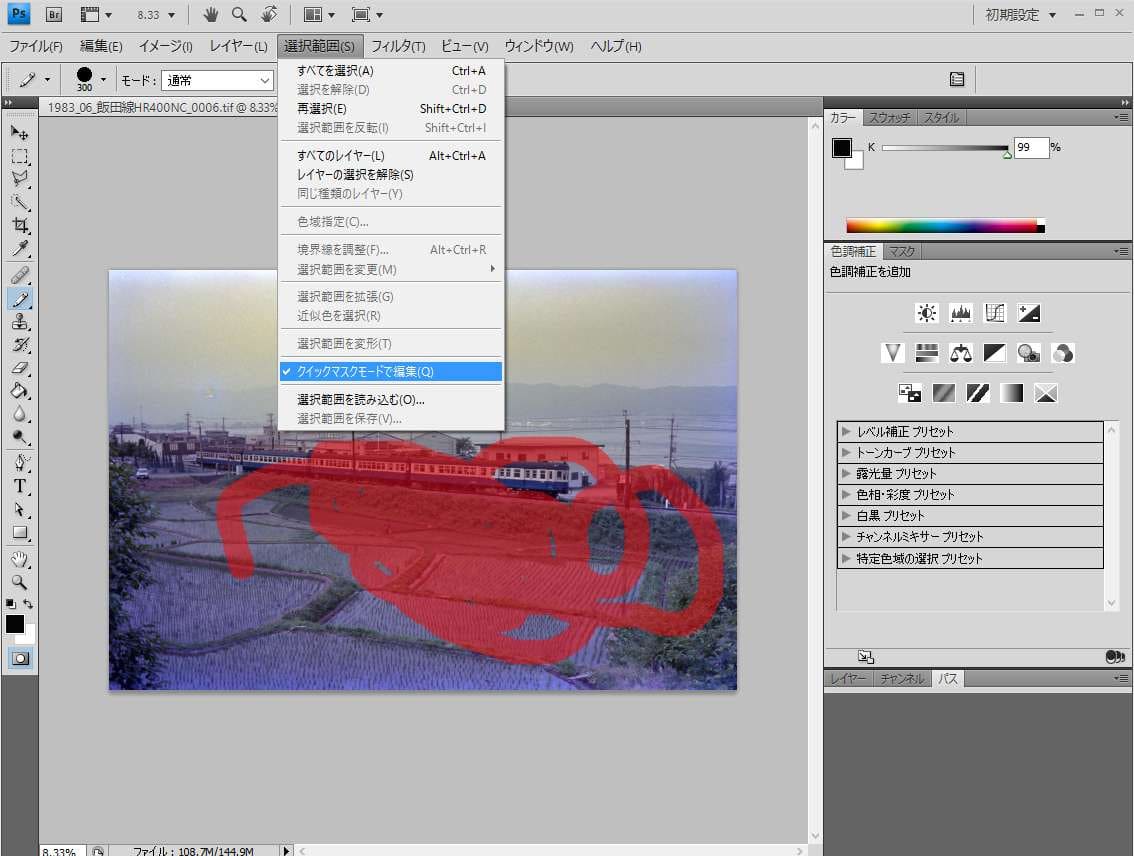Select the Move tool in toolbox
This screenshot has height=856, width=1134.
[19, 133]
